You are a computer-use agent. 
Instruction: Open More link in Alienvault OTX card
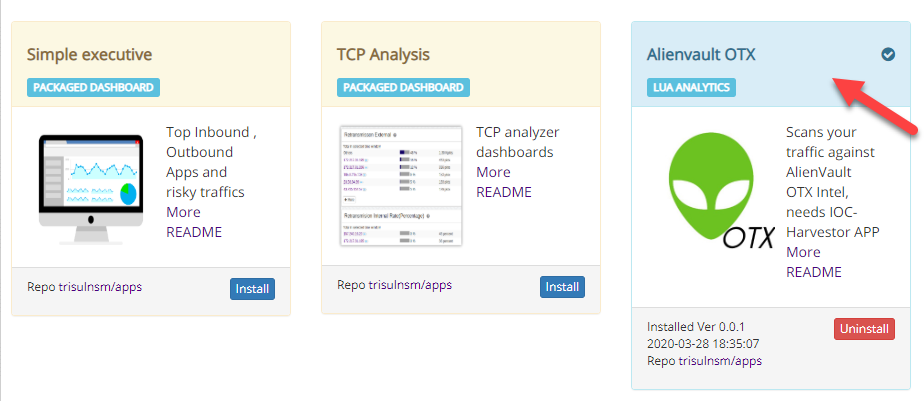803,252
